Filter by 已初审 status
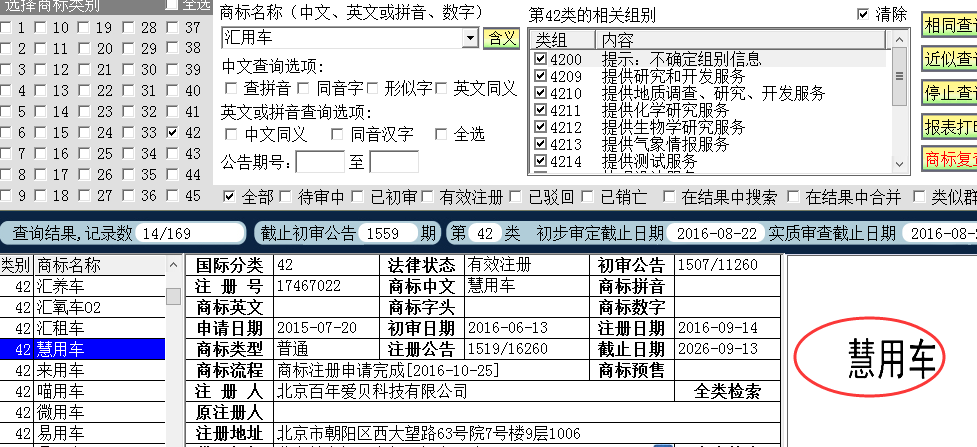 click(x=358, y=197)
